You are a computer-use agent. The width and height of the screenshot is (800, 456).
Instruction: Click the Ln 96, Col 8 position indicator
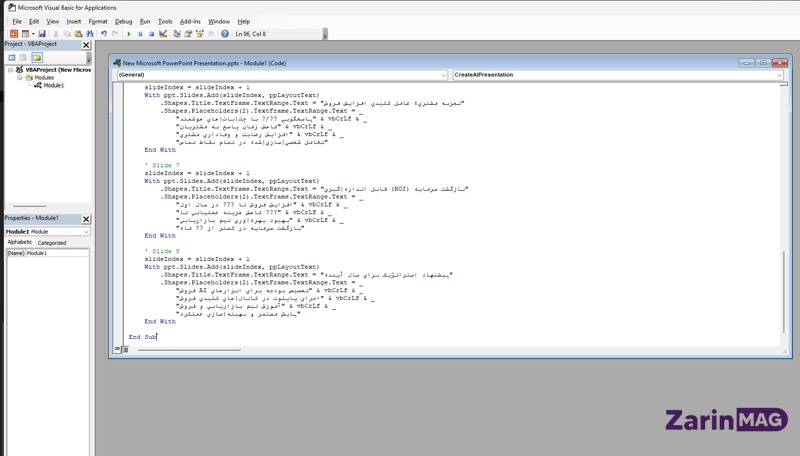tap(251, 34)
